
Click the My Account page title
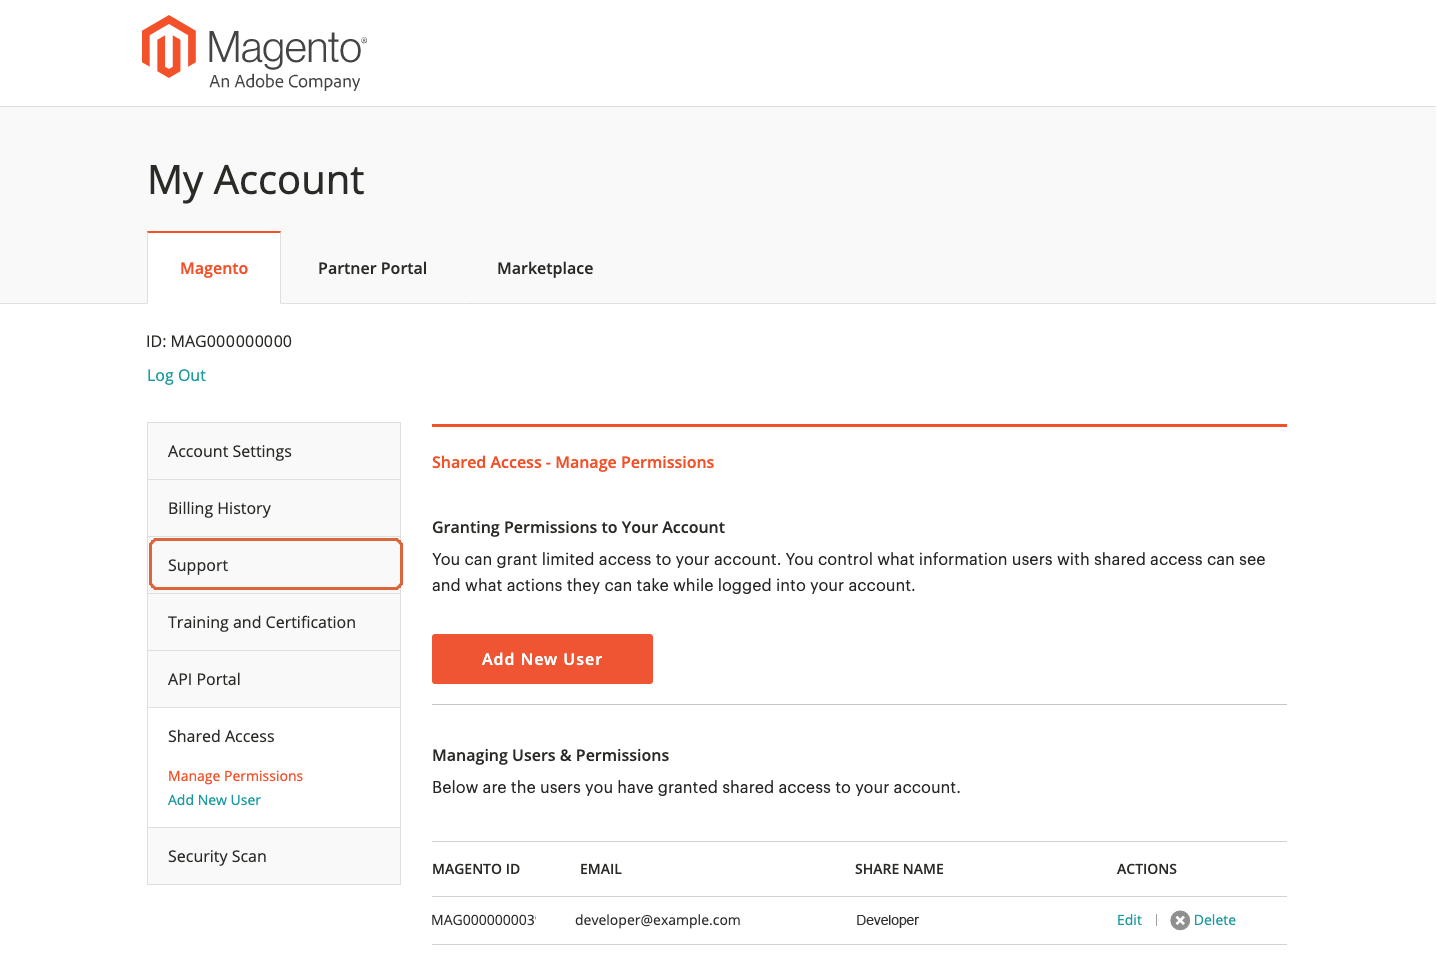click(256, 181)
